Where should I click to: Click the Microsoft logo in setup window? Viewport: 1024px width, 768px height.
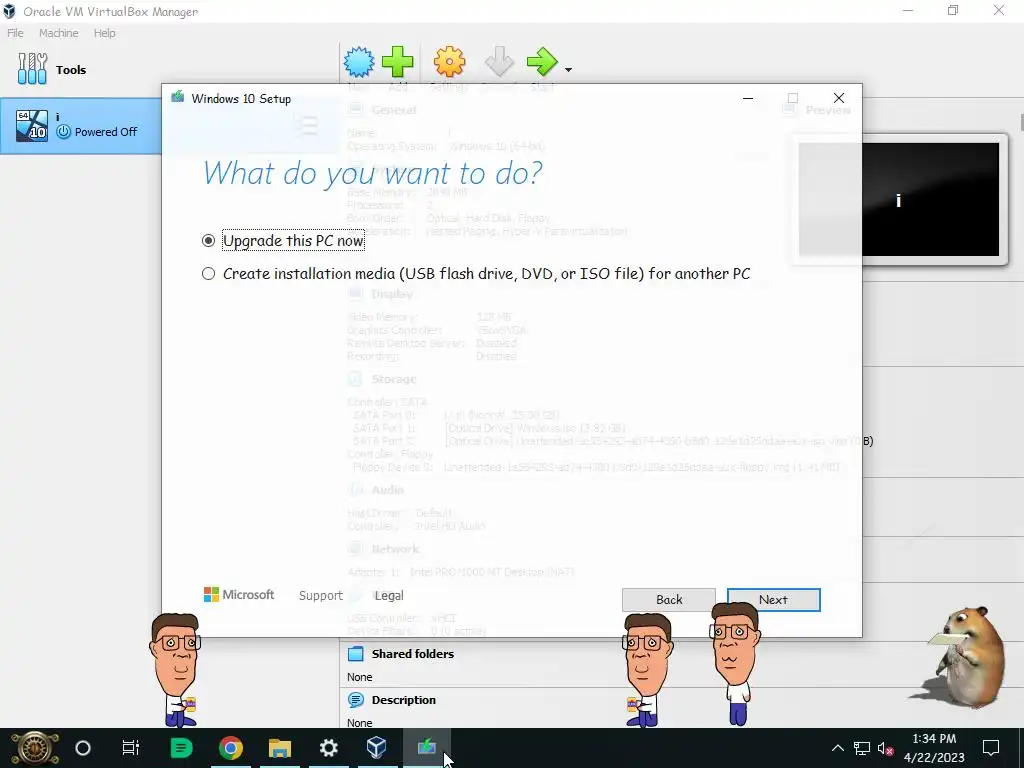(x=239, y=595)
